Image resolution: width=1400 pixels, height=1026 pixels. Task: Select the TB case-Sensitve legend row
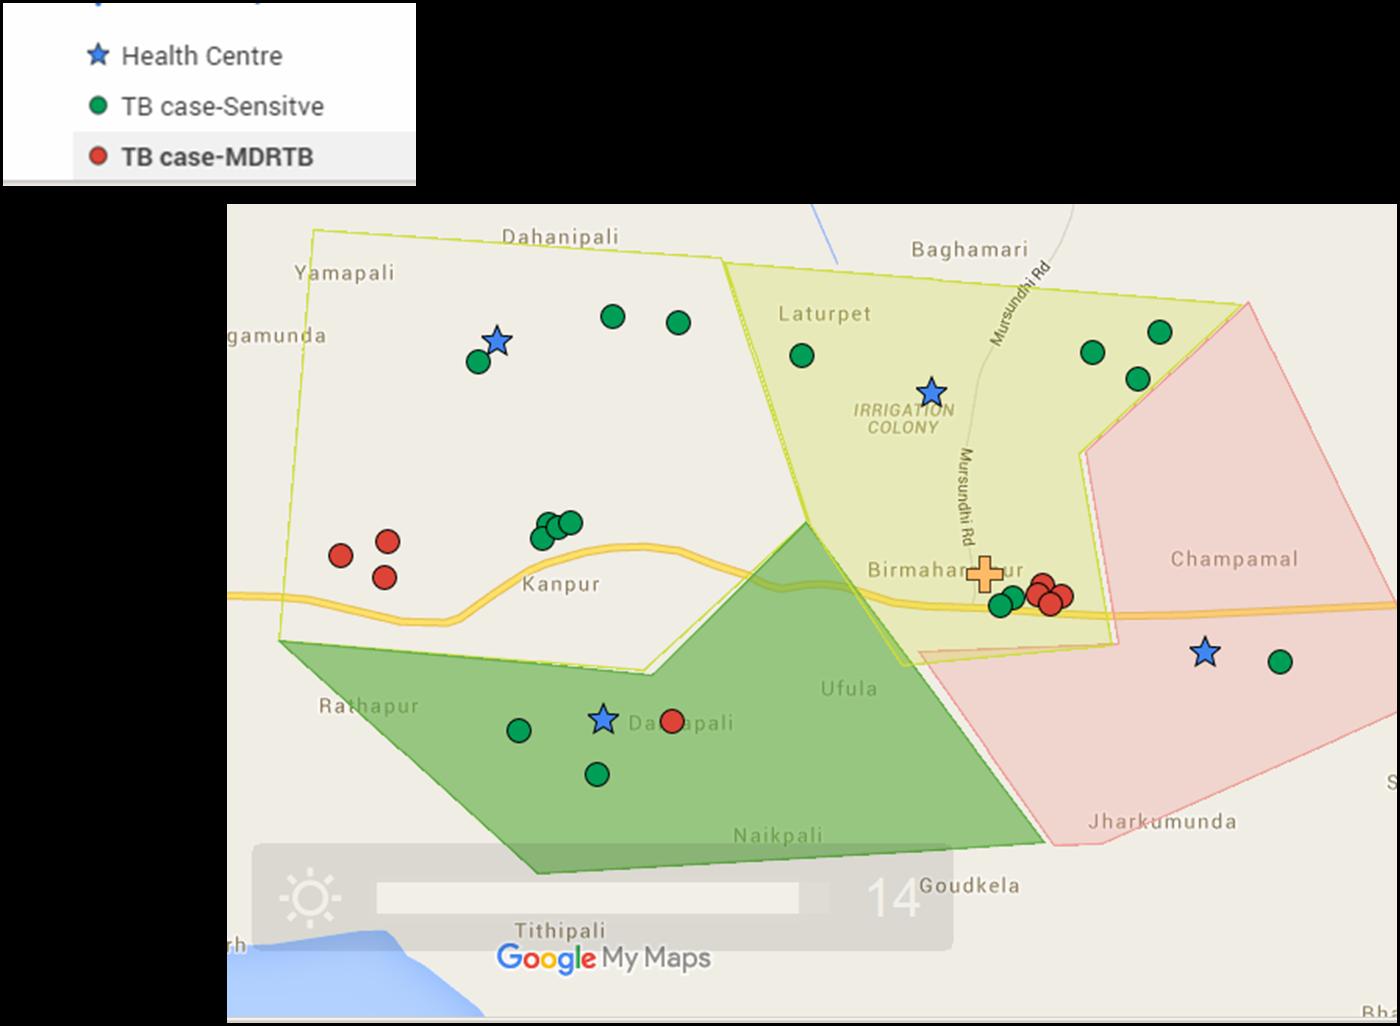(221, 106)
